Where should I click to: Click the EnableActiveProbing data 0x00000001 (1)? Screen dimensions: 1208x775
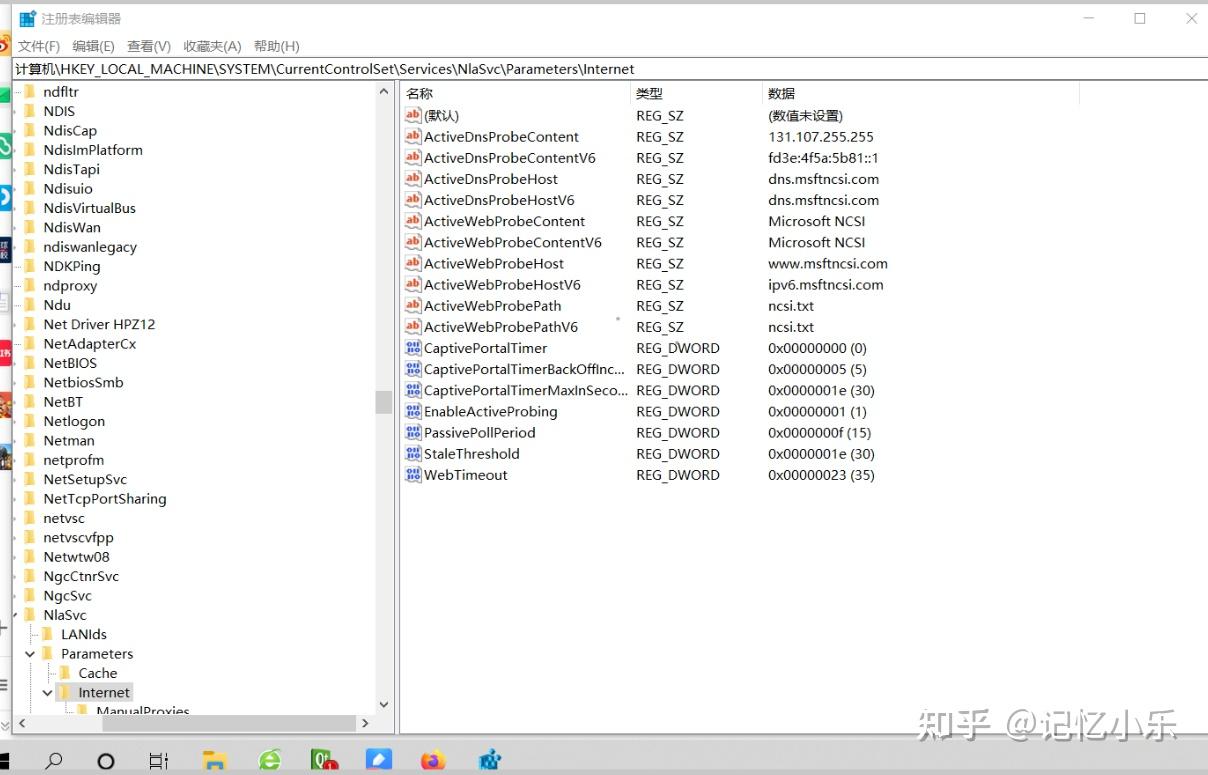[x=817, y=411]
